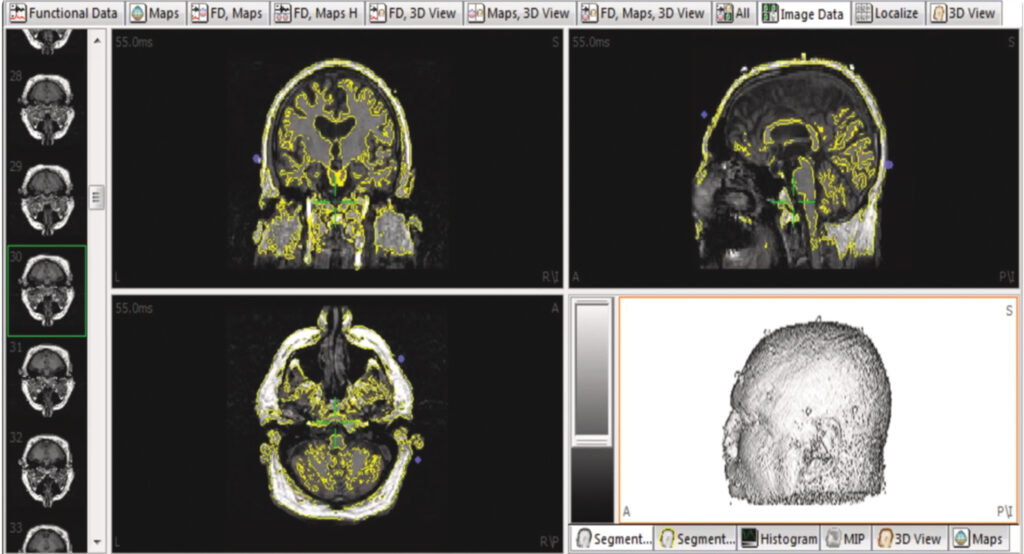Click the lower dark grayscale slider bar

[x=592, y=484]
